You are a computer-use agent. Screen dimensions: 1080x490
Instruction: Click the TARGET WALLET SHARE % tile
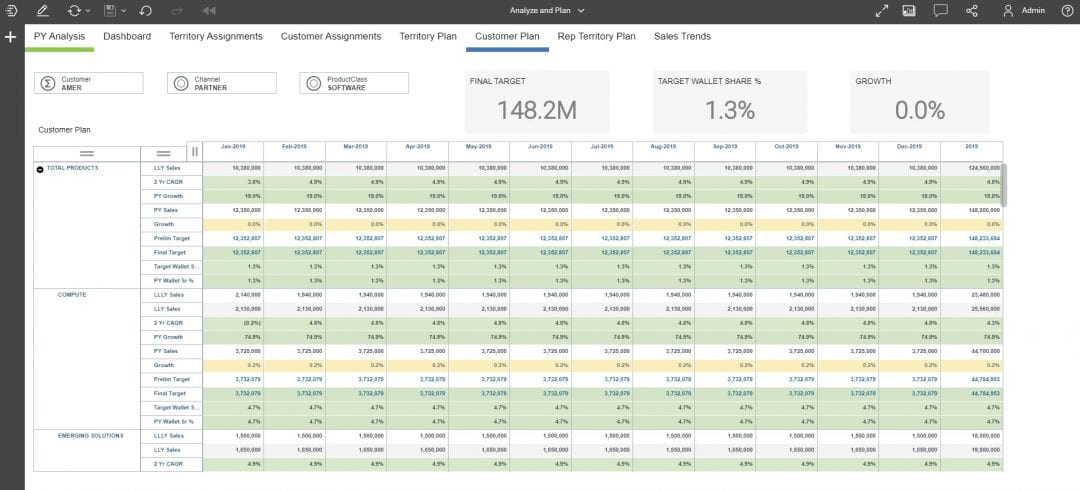coord(730,102)
